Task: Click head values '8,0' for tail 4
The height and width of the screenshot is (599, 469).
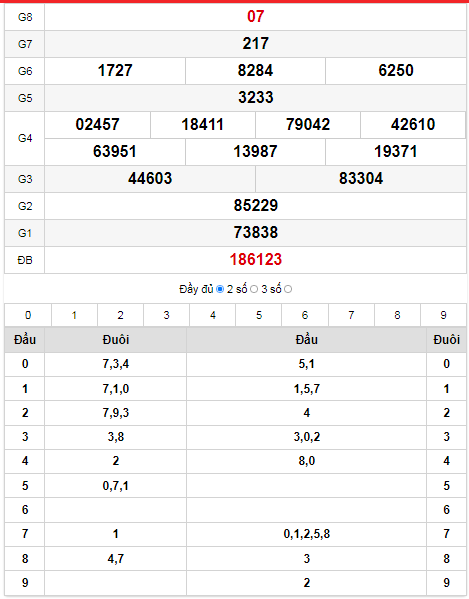Action: point(306,461)
